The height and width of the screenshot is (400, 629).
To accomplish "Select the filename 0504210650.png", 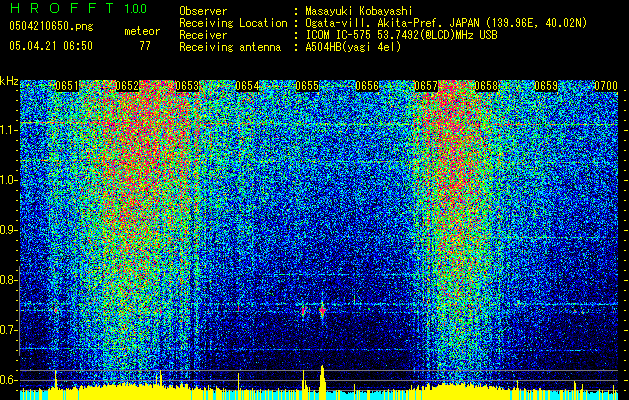I will (51, 27).
